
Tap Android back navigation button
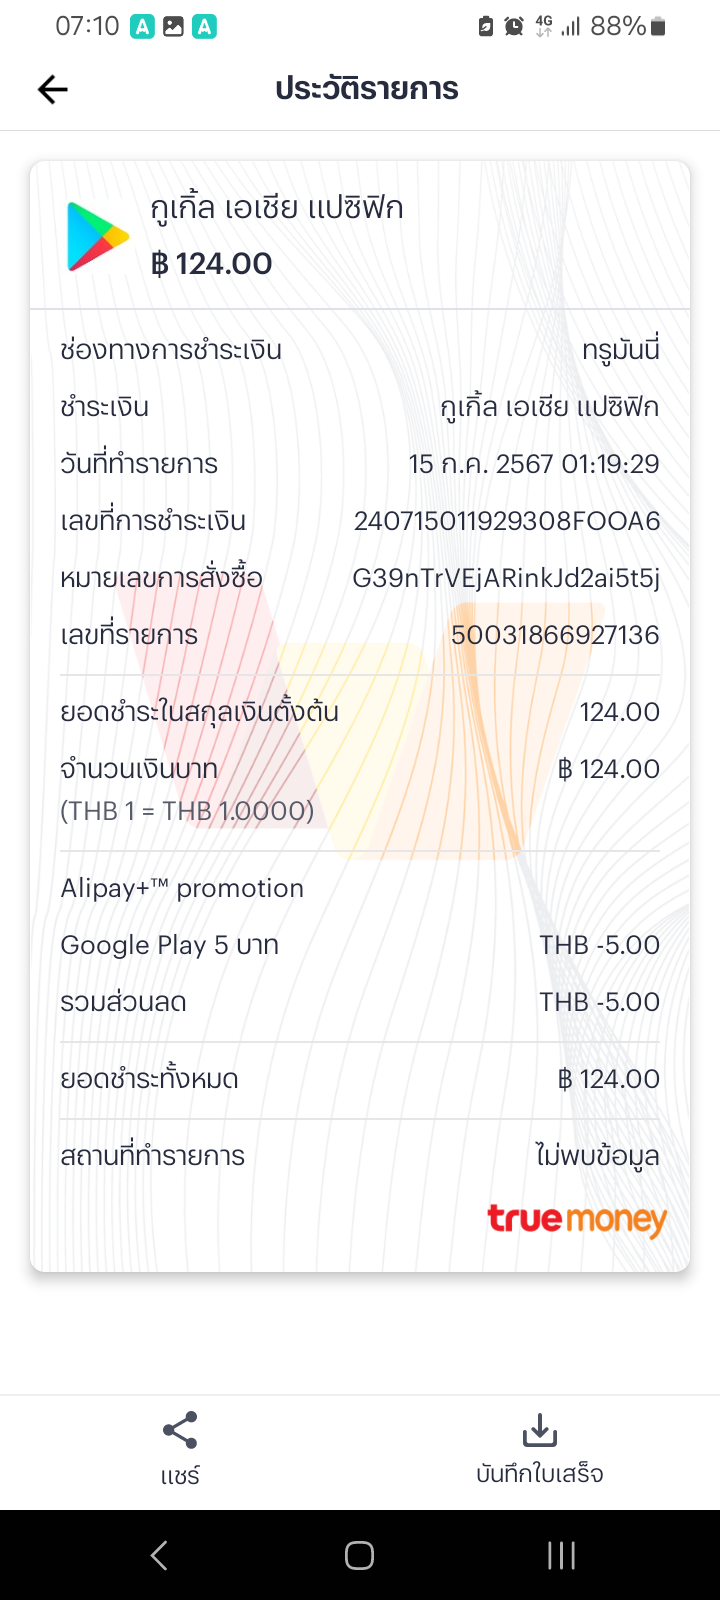coord(159,1555)
